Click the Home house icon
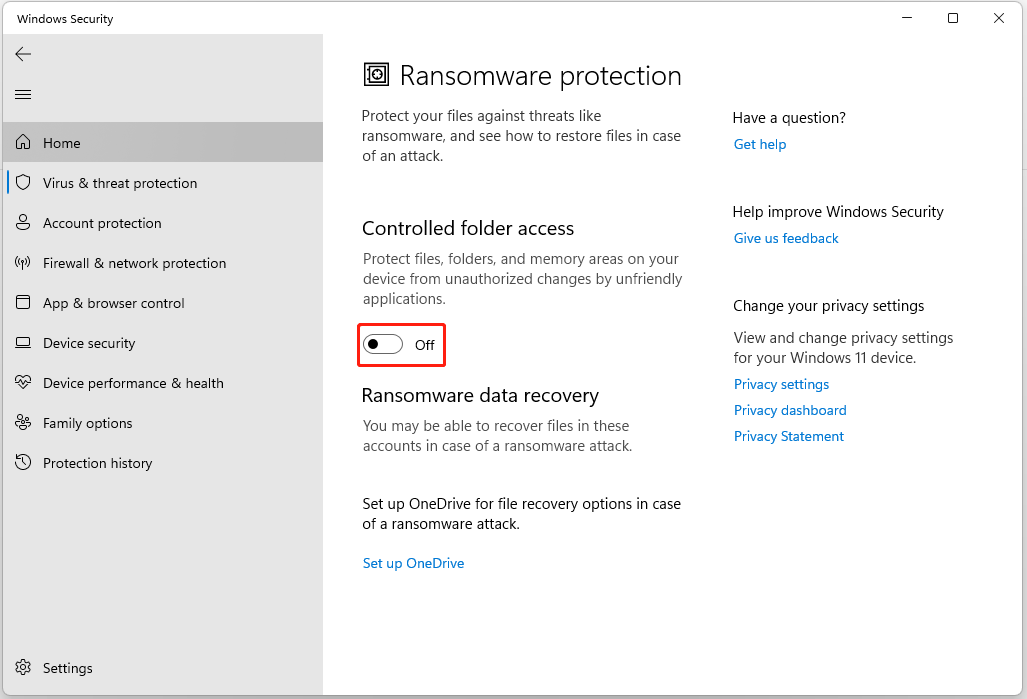Screen dimensions: 1027x699 [23, 143]
